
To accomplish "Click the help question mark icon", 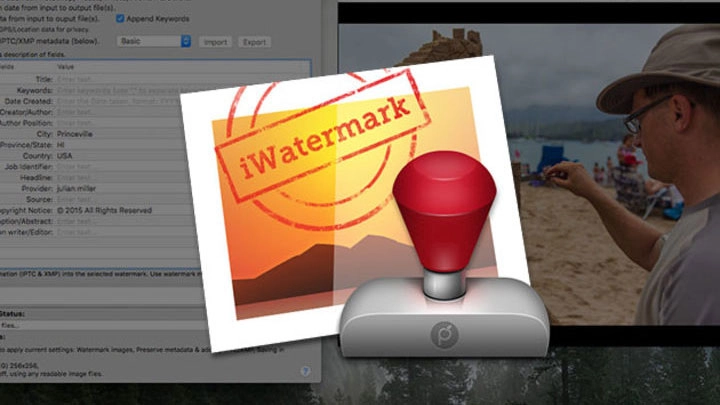I will [x=305, y=371].
